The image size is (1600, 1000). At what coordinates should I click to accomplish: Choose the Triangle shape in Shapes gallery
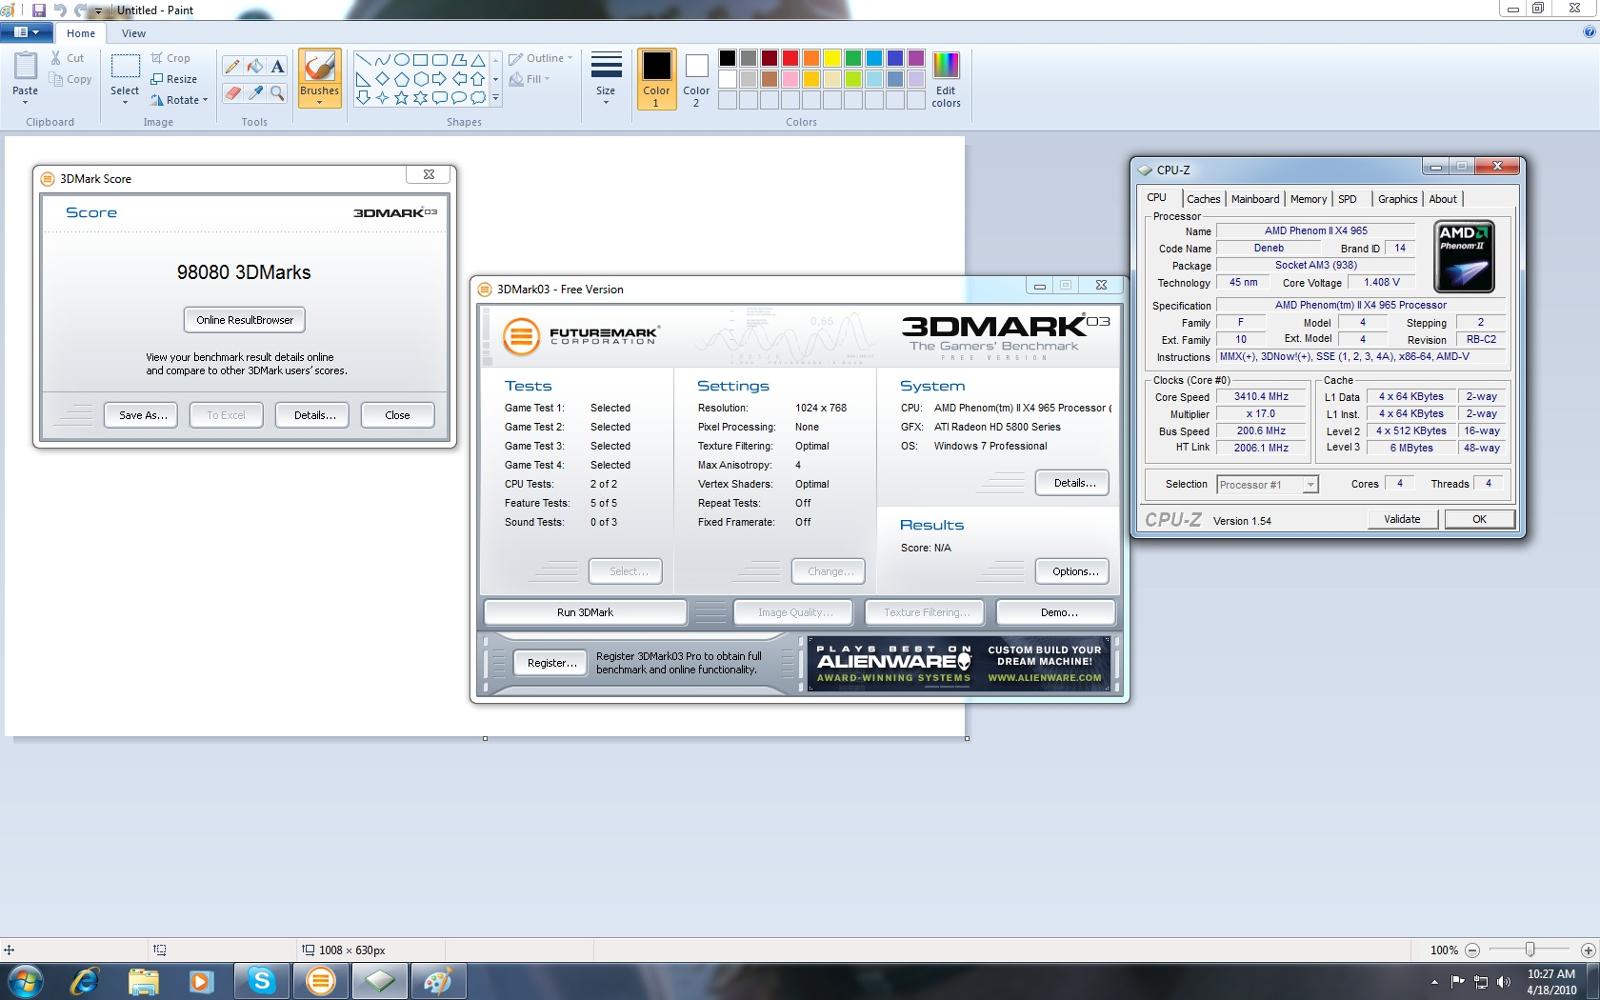point(478,60)
